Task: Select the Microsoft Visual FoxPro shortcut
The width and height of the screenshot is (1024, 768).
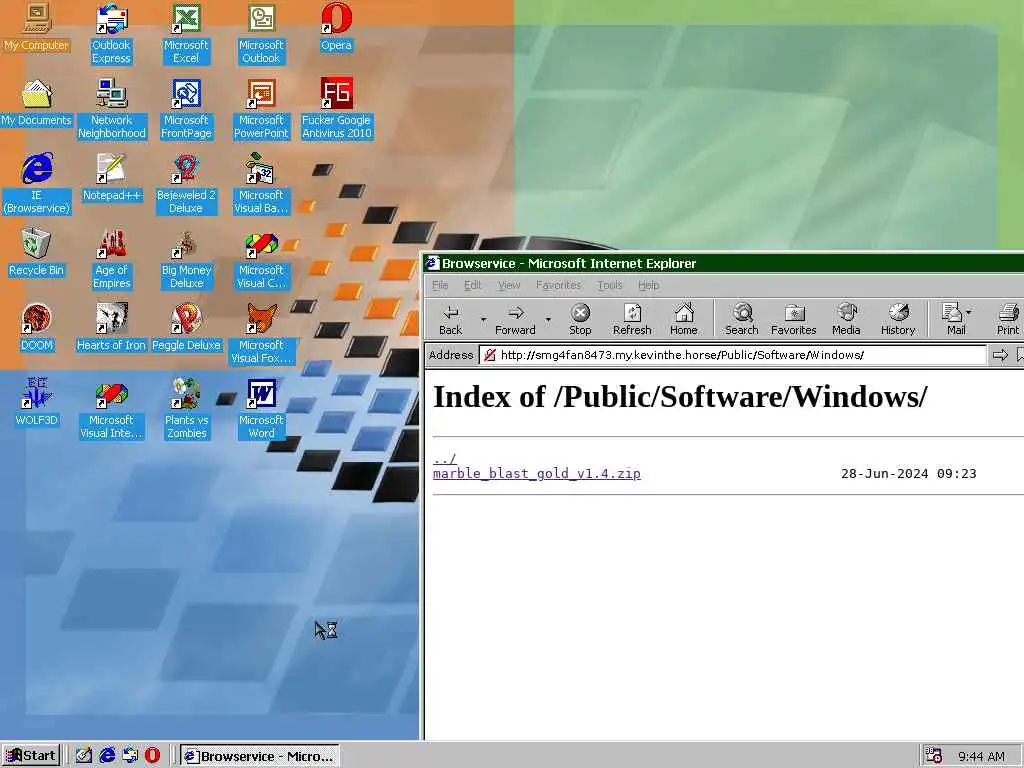Action: point(261,334)
